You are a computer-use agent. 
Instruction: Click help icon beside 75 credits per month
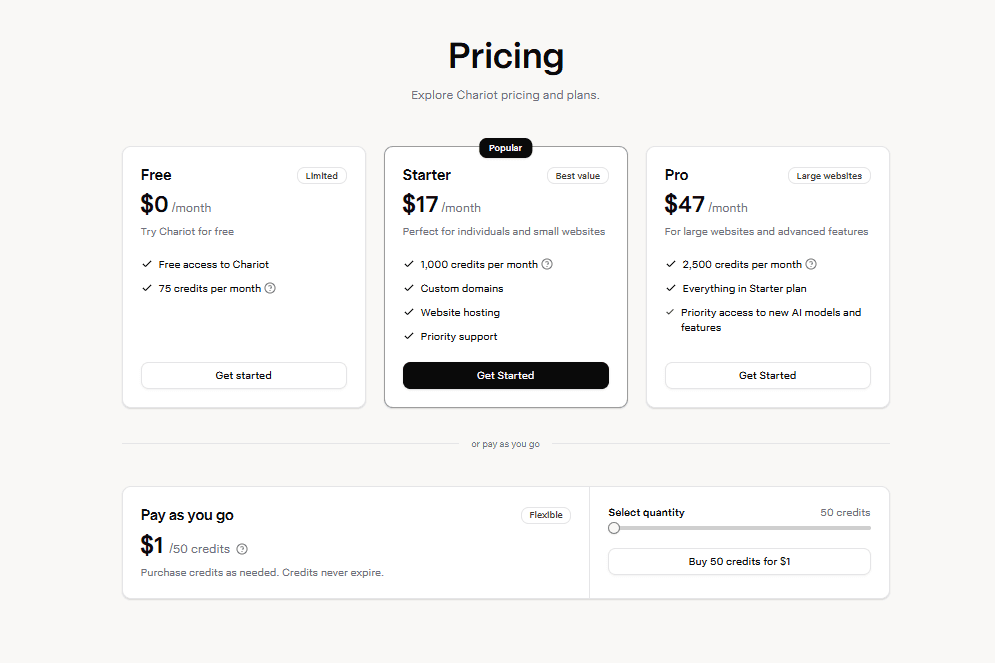click(270, 289)
